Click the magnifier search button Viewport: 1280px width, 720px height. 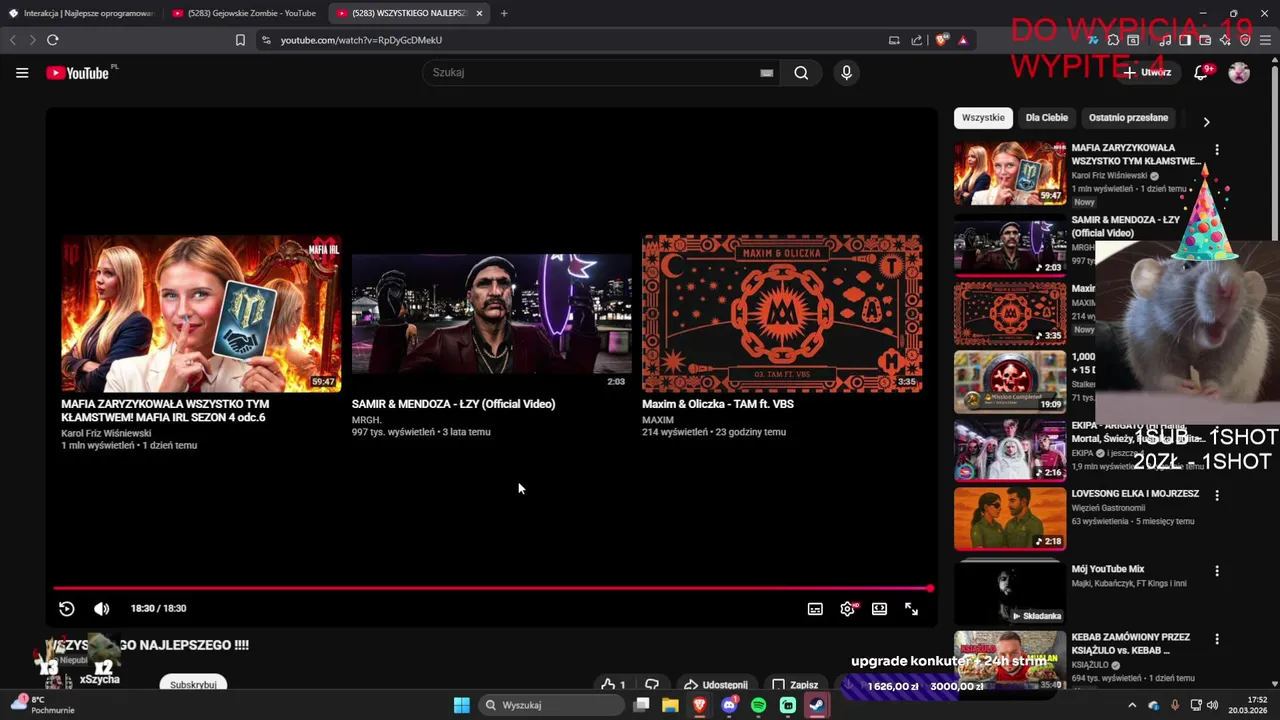coord(801,72)
